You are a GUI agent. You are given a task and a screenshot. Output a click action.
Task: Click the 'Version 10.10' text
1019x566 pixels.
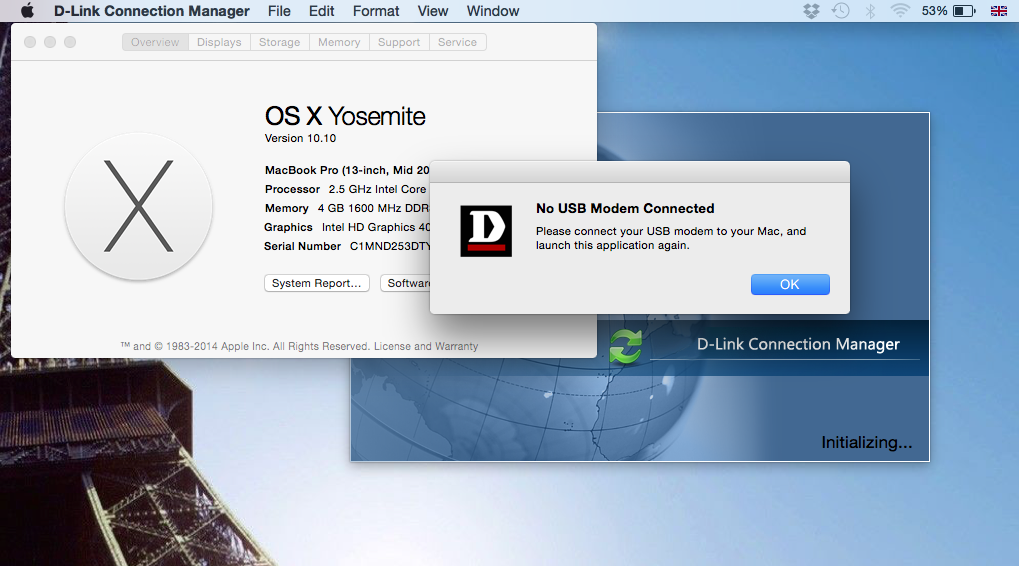pos(300,138)
